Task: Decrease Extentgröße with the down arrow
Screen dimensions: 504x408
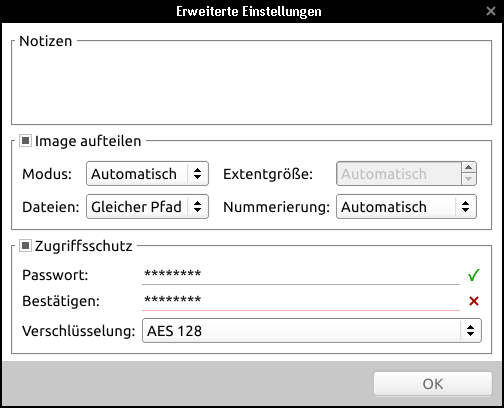Action: 469,179
